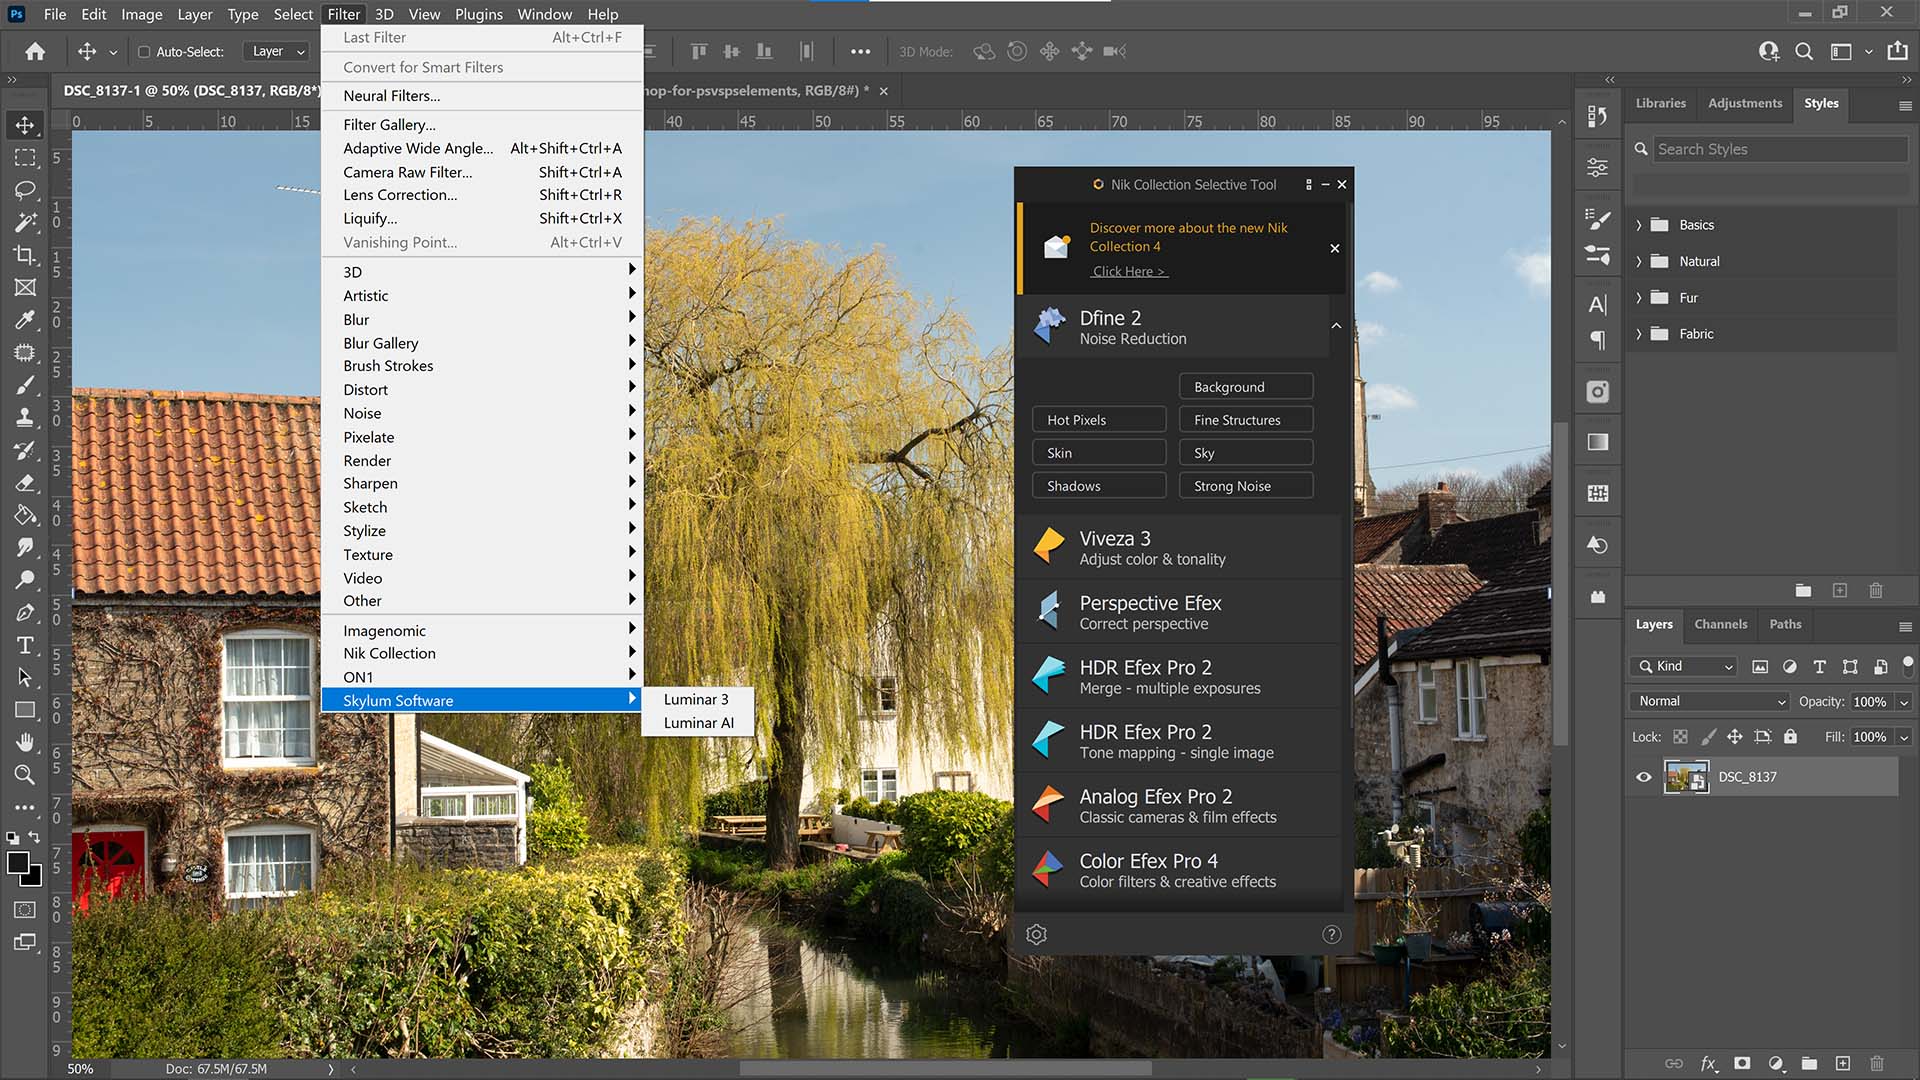Open Nik Selective Tool settings gear

click(x=1036, y=934)
